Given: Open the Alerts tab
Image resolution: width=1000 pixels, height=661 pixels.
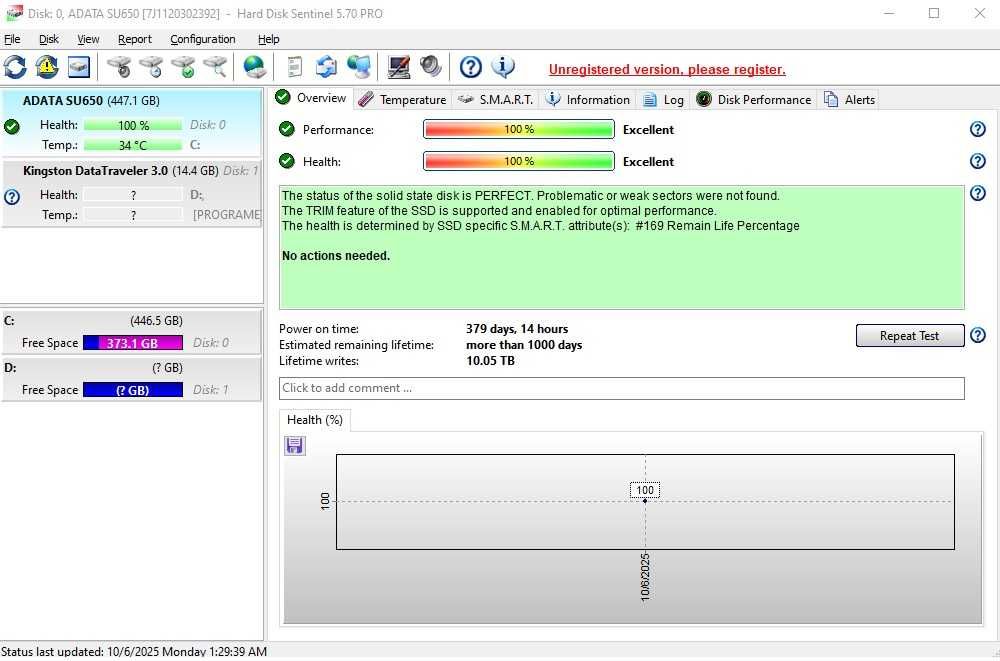Looking at the screenshot, I should [849, 100].
